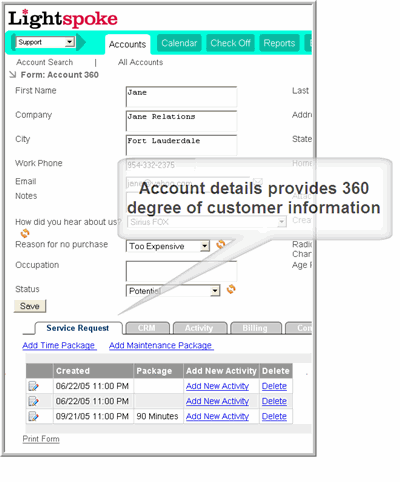Open the Check Off tab

coord(230,43)
